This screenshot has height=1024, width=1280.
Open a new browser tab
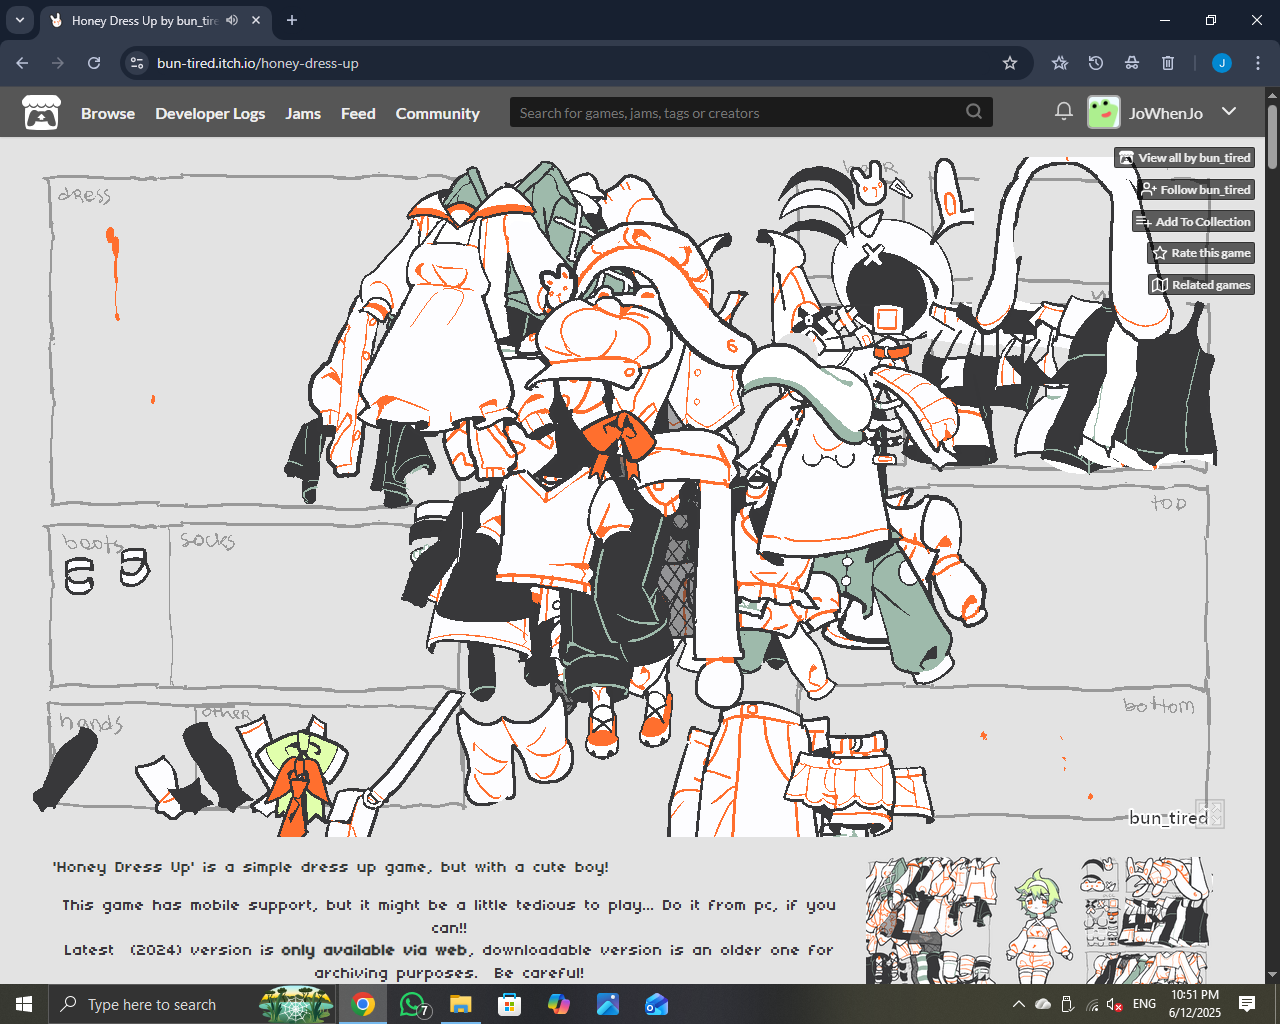pyautogui.click(x=292, y=20)
